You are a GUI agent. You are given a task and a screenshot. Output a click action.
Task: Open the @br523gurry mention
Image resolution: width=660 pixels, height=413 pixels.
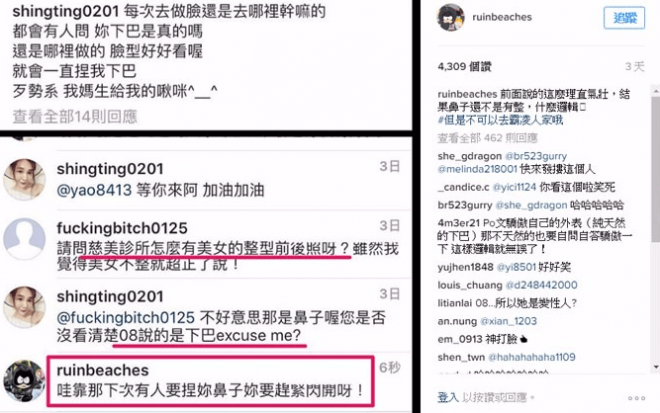tap(536, 156)
